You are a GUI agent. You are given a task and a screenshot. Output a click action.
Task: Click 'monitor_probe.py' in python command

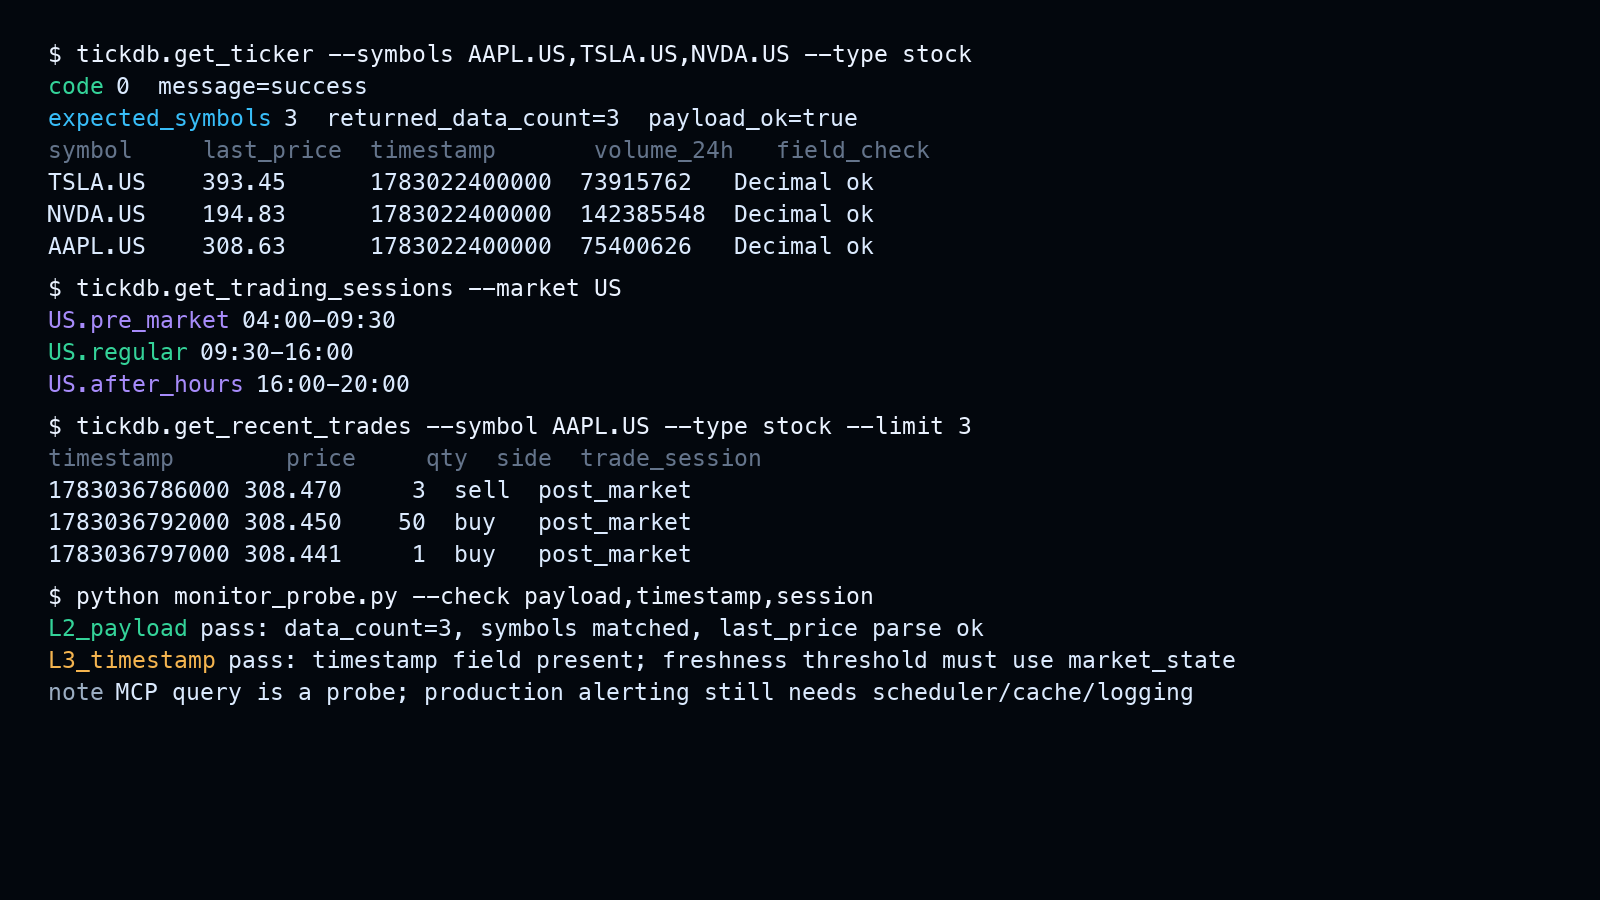[286, 597]
